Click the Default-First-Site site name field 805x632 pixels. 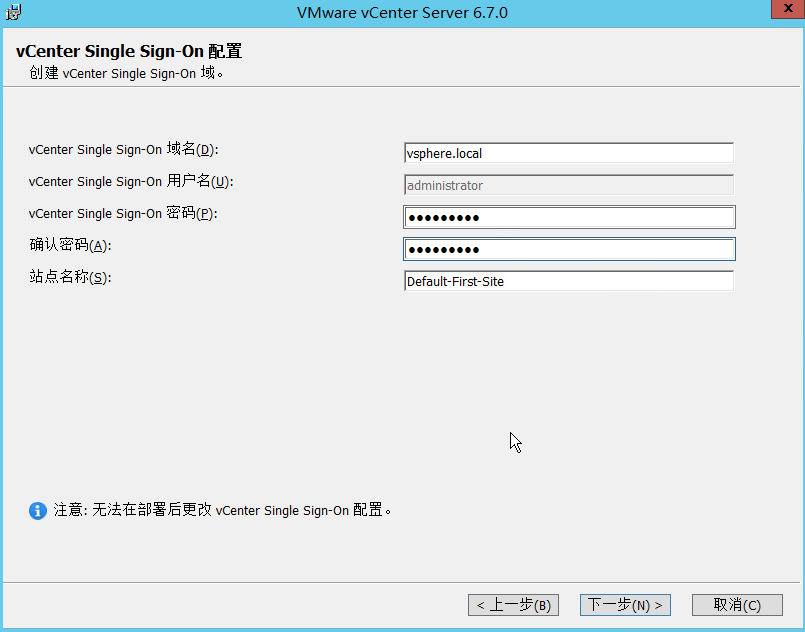click(569, 281)
